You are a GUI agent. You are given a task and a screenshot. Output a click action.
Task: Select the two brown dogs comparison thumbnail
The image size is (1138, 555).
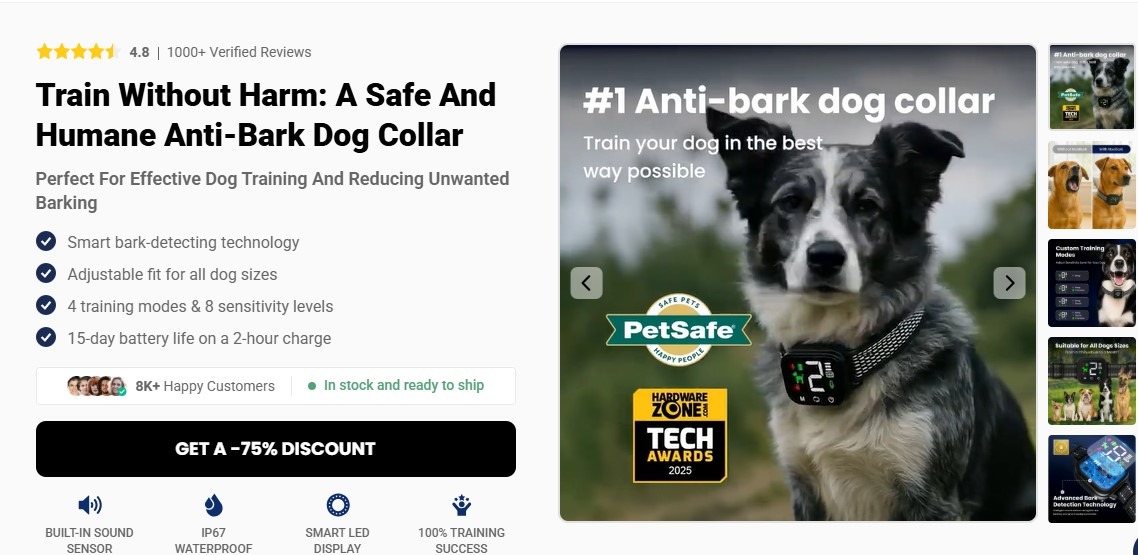1092,185
